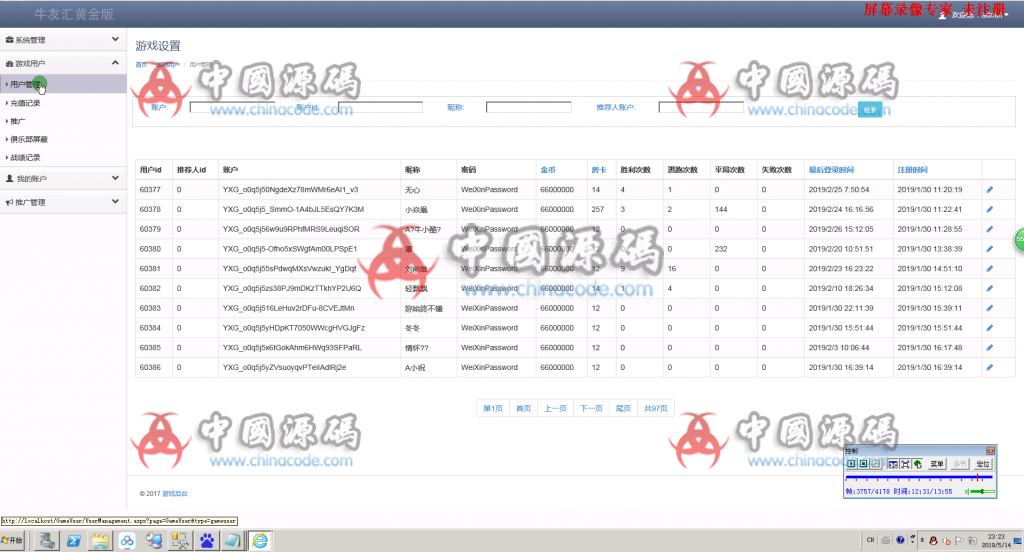Click the blue search button

870,110
